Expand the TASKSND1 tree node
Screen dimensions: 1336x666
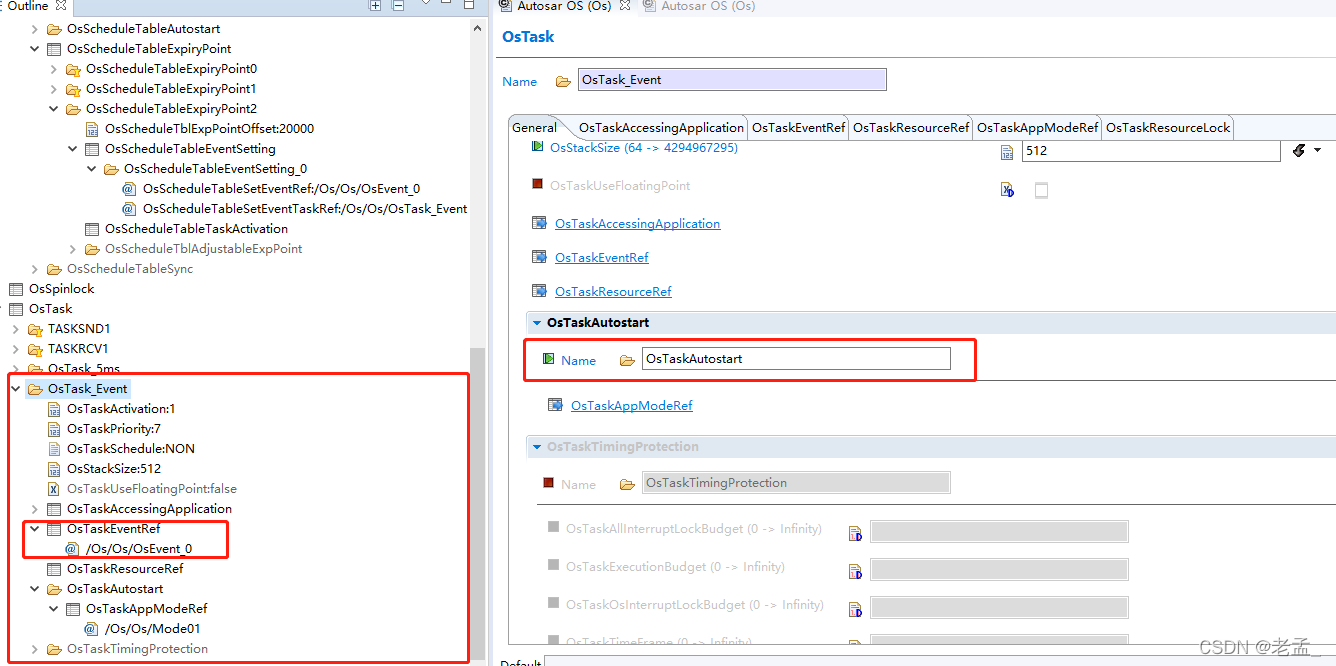click(16, 329)
